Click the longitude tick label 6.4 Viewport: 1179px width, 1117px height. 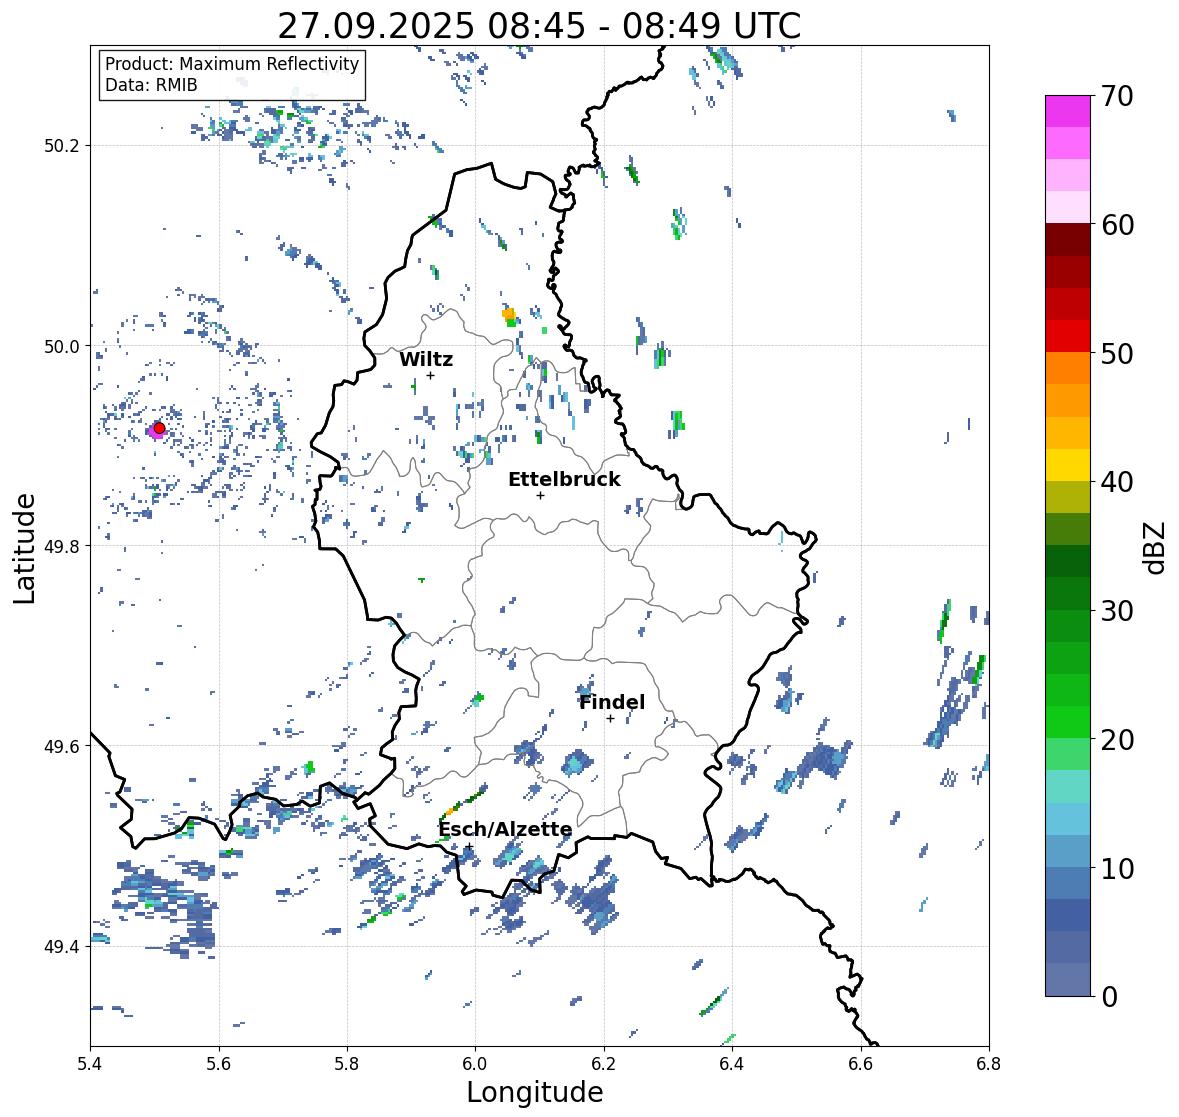click(732, 1063)
